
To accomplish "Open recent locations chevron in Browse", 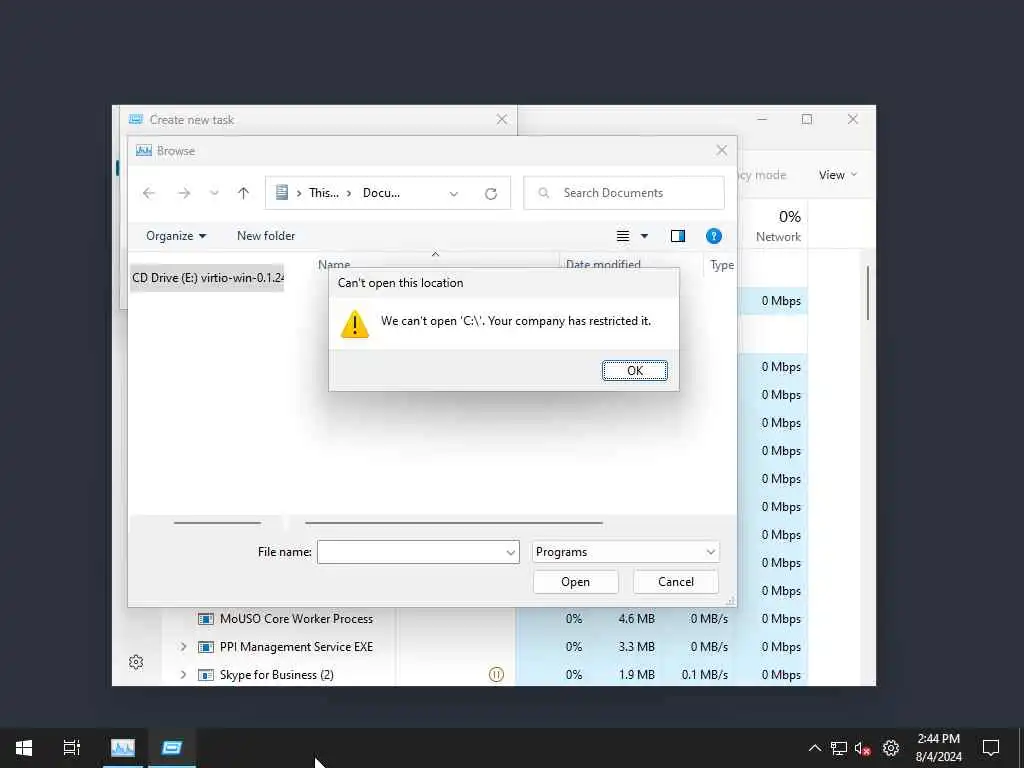I will 214,193.
